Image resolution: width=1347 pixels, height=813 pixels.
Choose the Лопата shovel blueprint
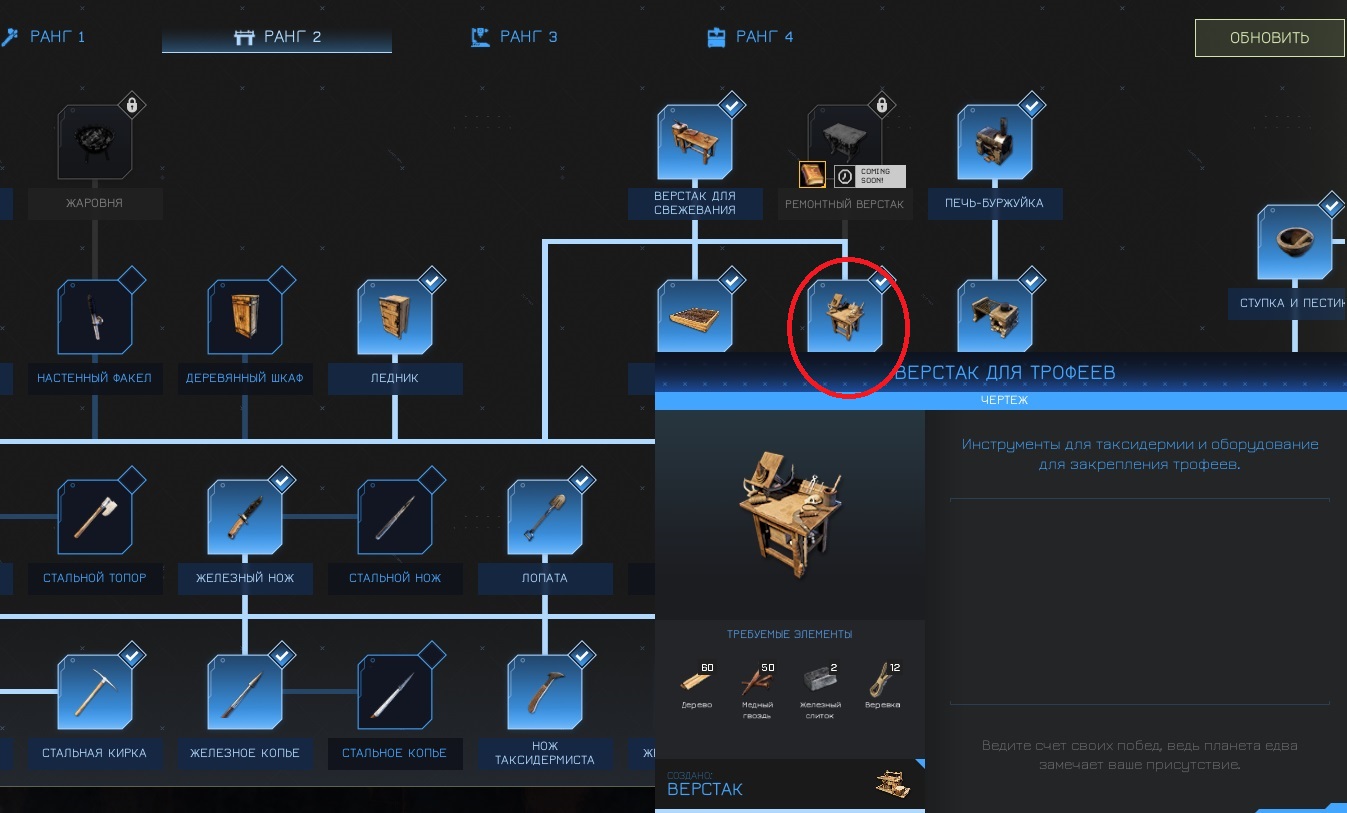tap(545, 517)
